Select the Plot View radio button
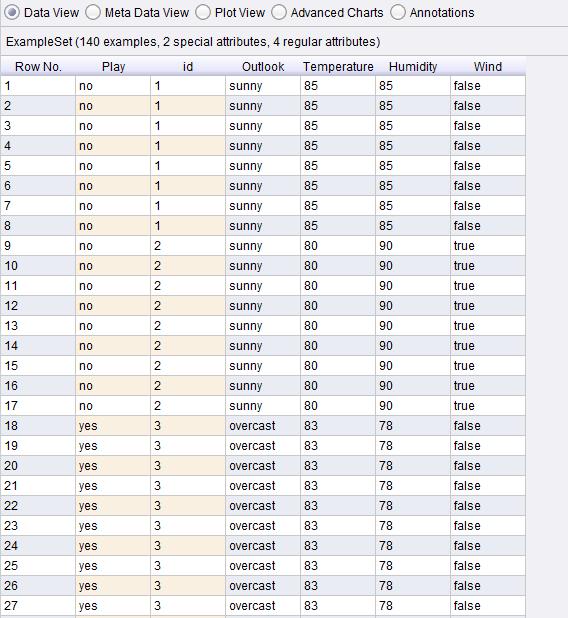Image resolution: width=568 pixels, height=618 pixels. point(230,13)
